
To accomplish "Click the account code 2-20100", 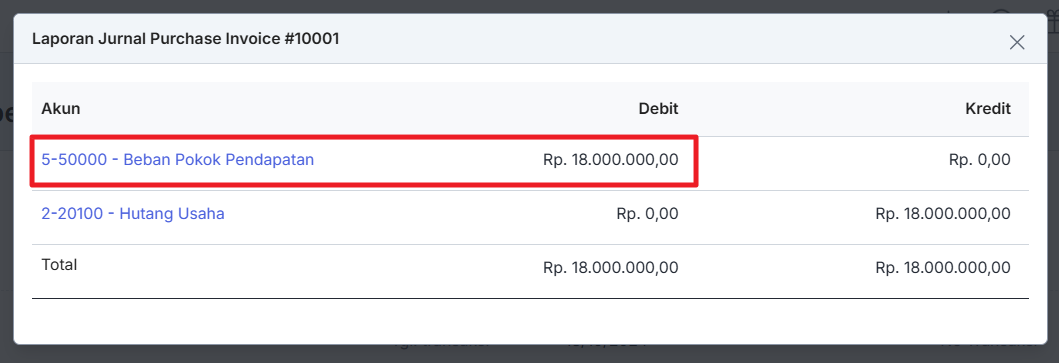I will click(x=72, y=214).
